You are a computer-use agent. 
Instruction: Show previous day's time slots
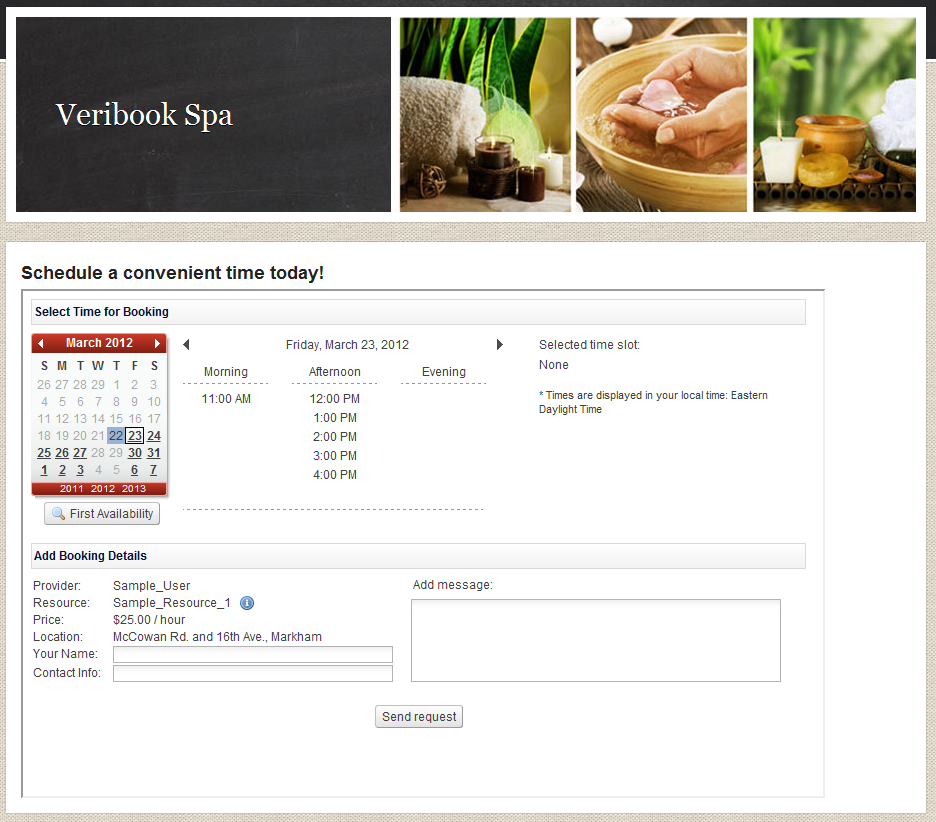186,344
